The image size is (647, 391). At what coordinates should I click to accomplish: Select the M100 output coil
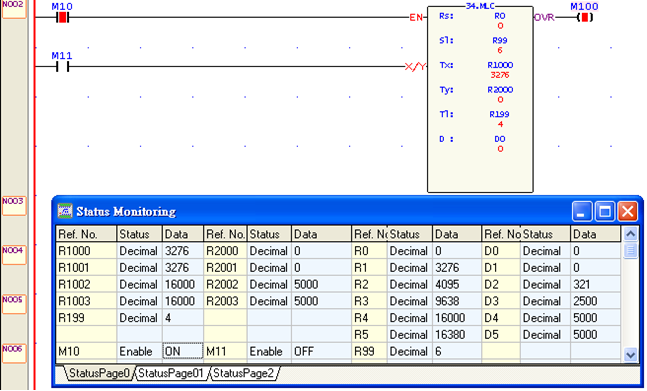coord(585,17)
